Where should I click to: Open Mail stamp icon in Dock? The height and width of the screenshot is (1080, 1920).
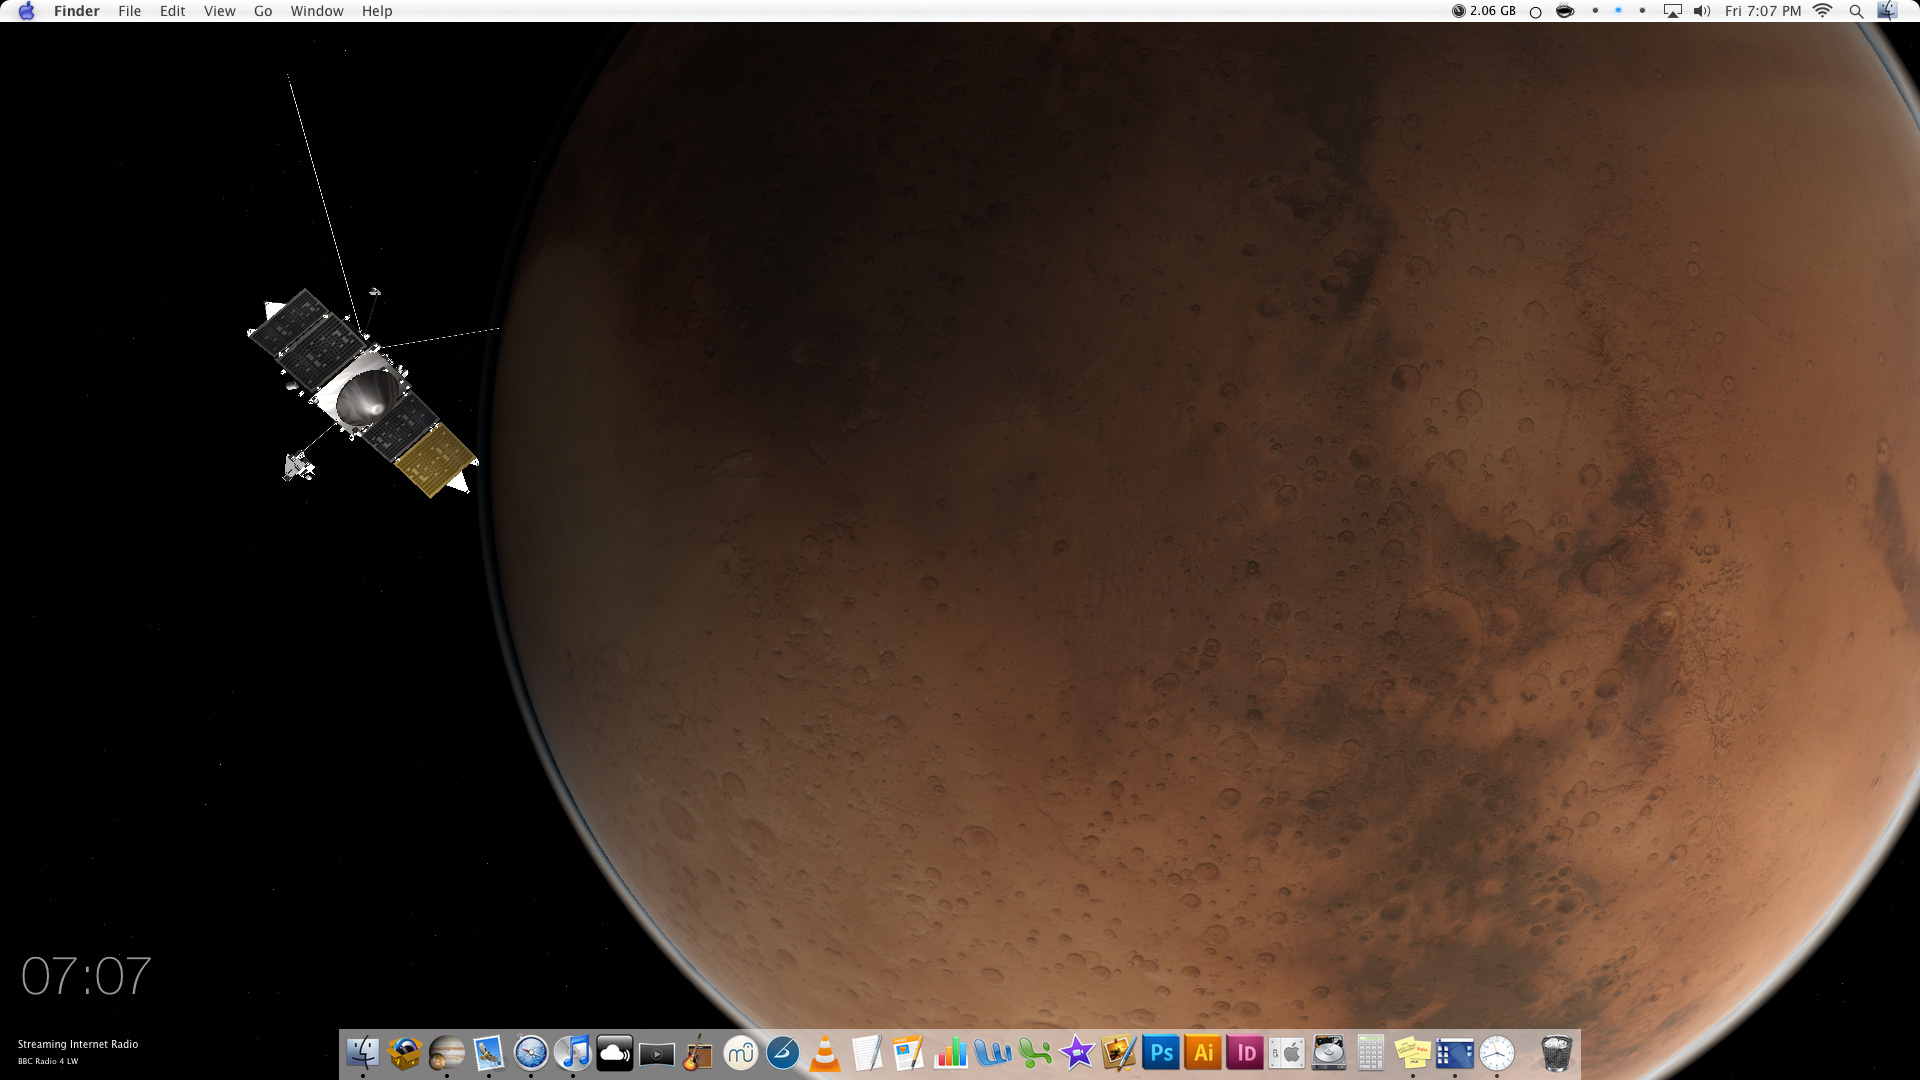(489, 1053)
